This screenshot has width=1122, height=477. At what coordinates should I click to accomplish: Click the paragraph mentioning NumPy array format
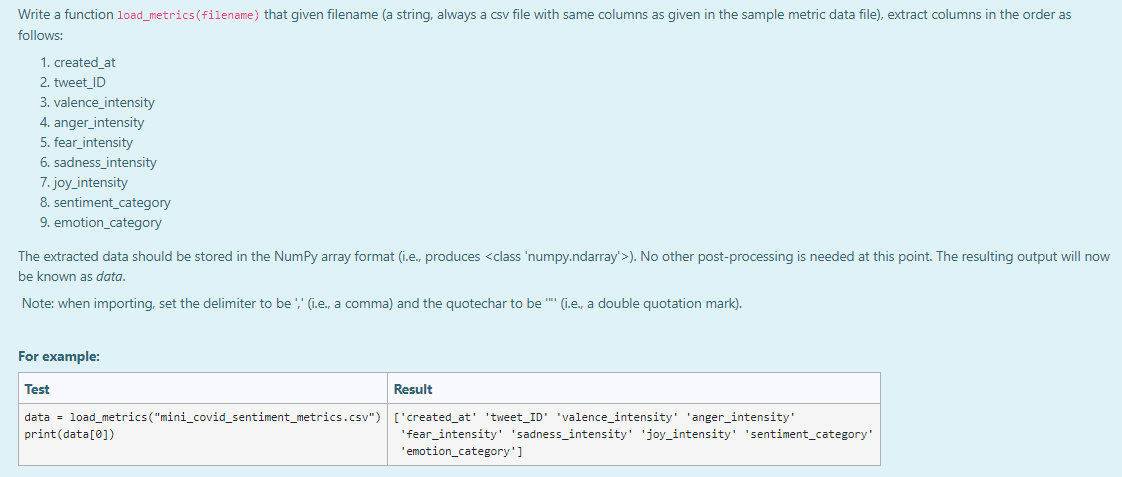tap(564, 265)
